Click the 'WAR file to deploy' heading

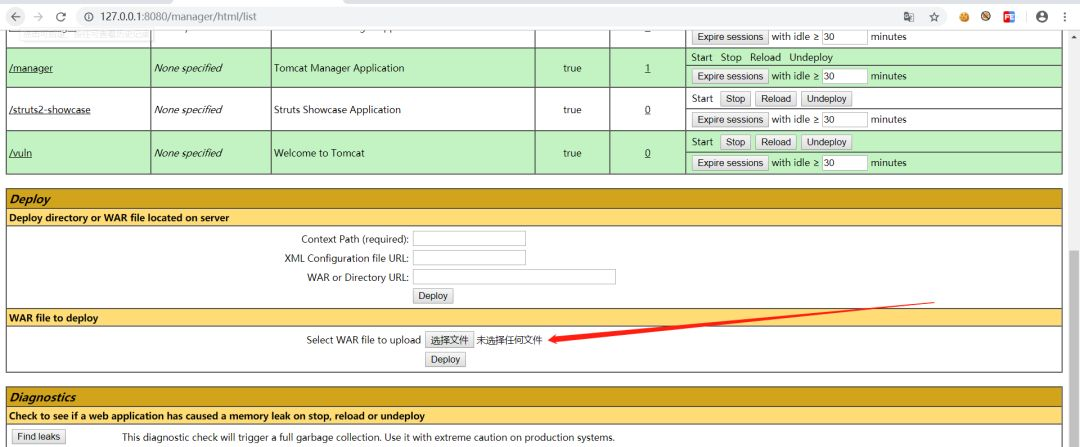point(54,318)
